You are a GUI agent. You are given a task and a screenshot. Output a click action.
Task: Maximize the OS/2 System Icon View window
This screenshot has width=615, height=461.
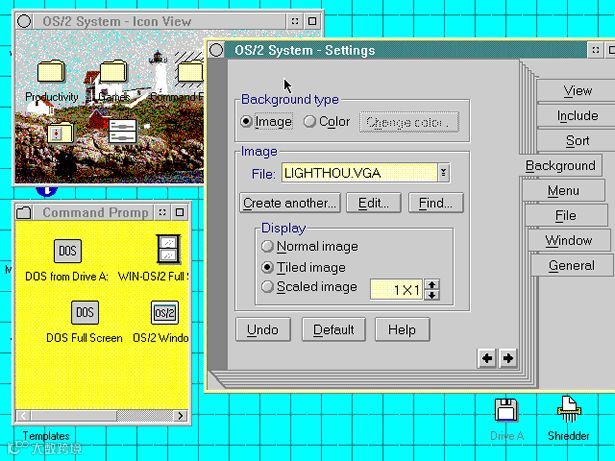[312, 21]
